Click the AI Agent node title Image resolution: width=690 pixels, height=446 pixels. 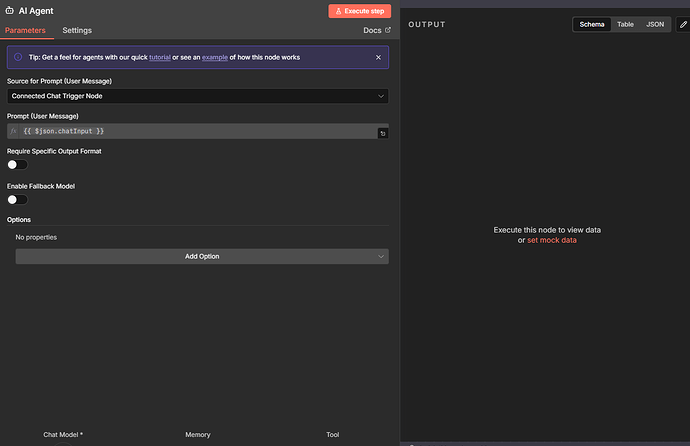(x=36, y=11)
